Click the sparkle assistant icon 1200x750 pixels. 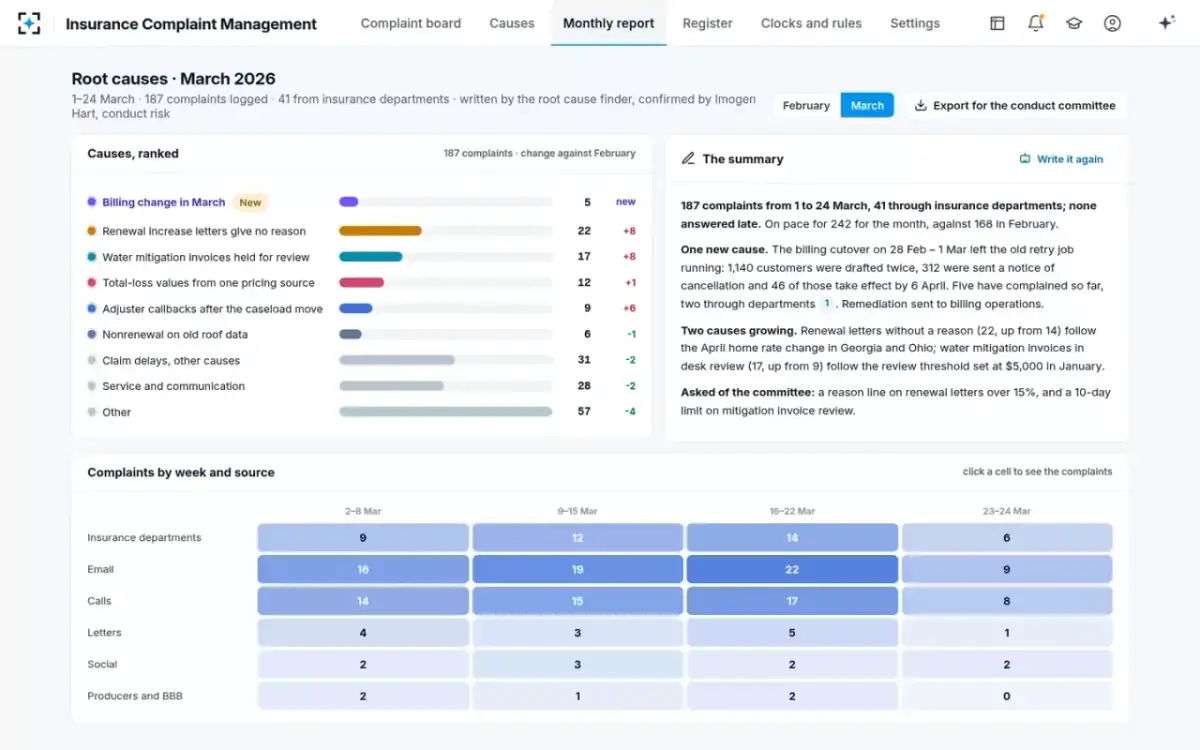1166,23
